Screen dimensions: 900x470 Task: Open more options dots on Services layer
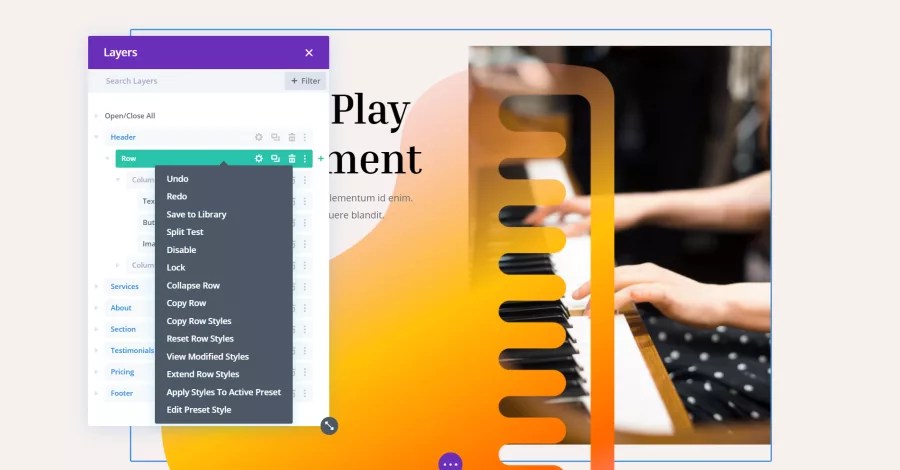305,286
